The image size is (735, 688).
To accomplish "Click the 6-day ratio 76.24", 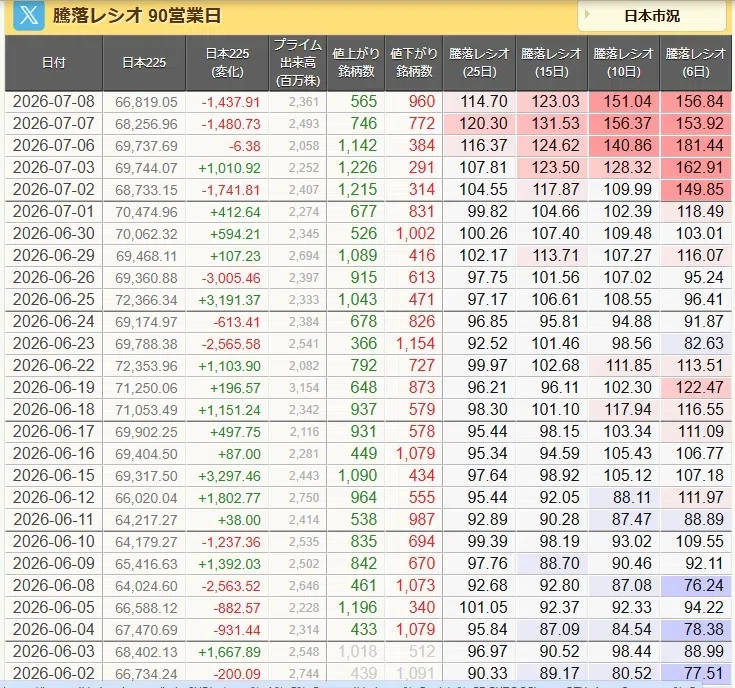I will coord(704,585).
